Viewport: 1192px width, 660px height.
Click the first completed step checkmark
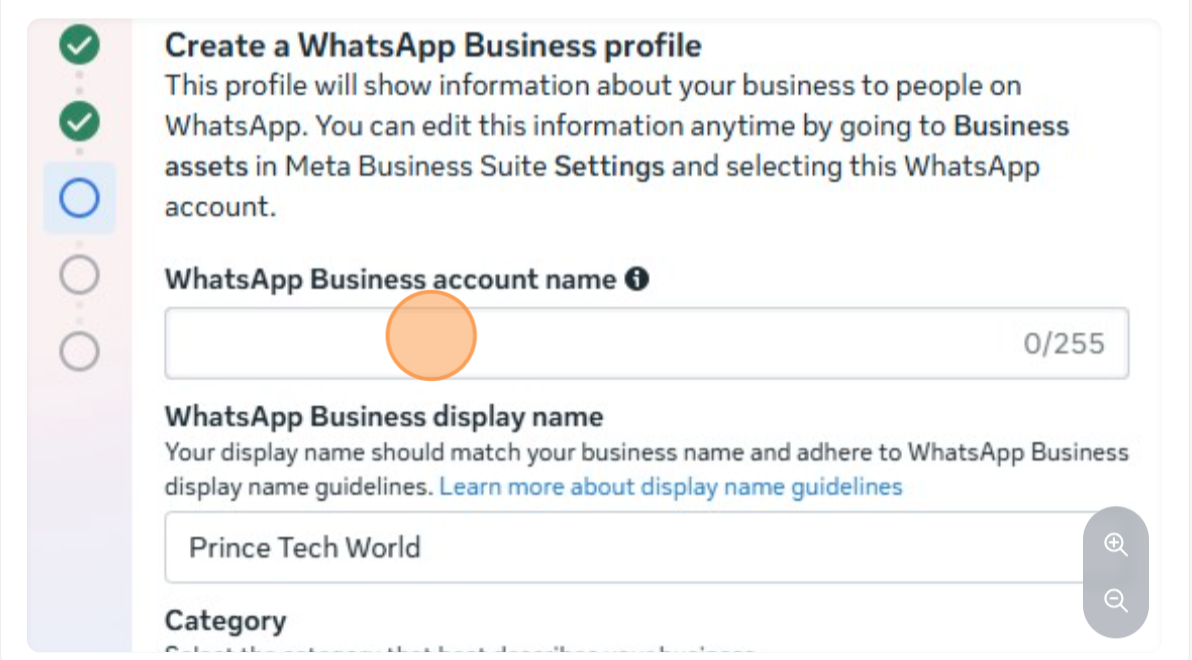pos(79,45)
